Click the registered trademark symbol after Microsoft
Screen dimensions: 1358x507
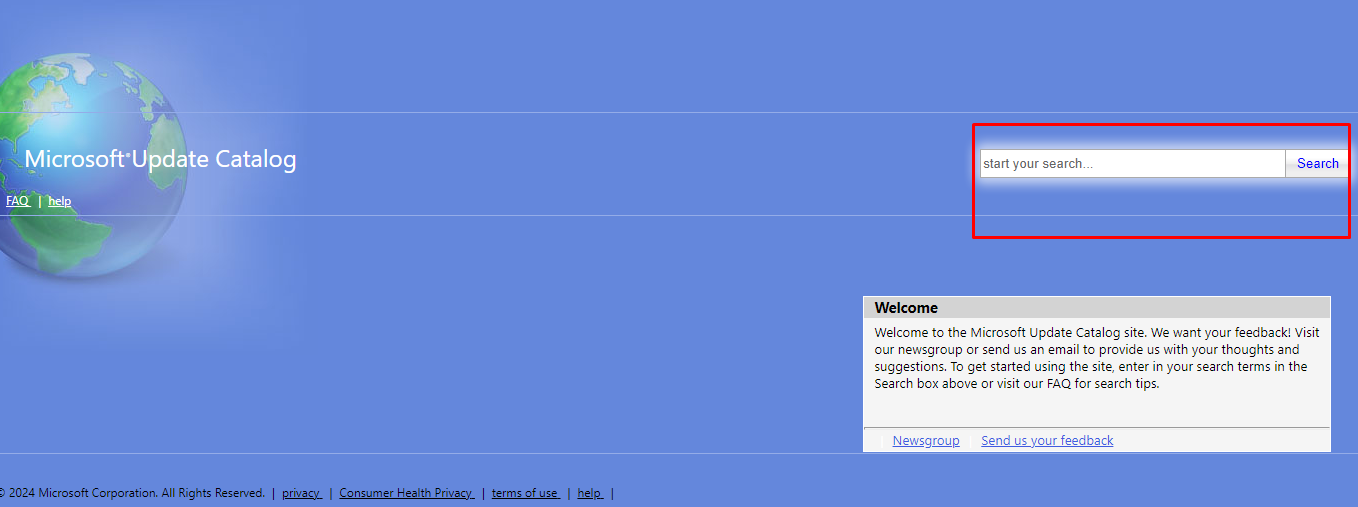tap(128, 153)
